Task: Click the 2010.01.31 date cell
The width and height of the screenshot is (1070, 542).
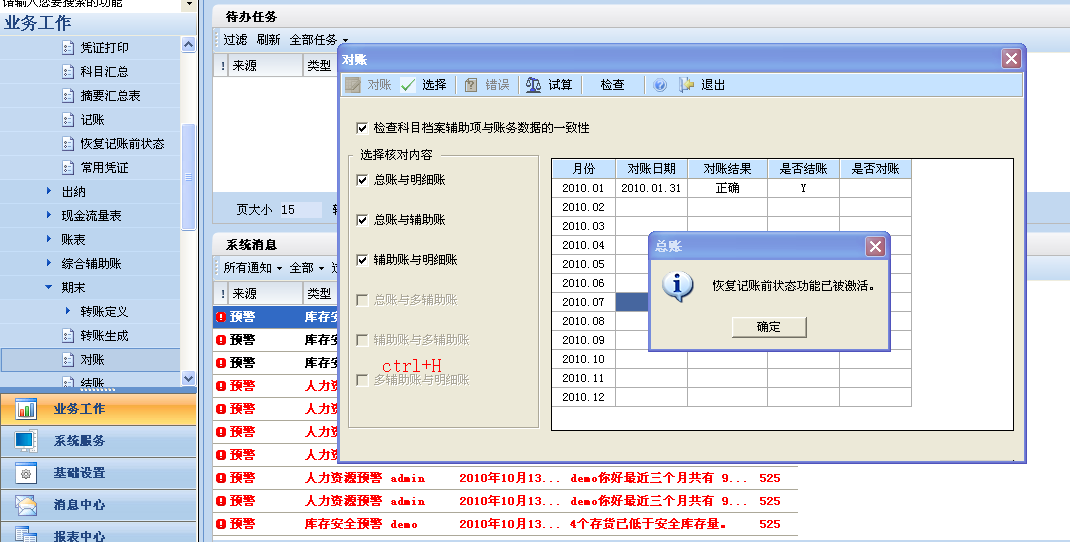Action: (x=651, y=188)
